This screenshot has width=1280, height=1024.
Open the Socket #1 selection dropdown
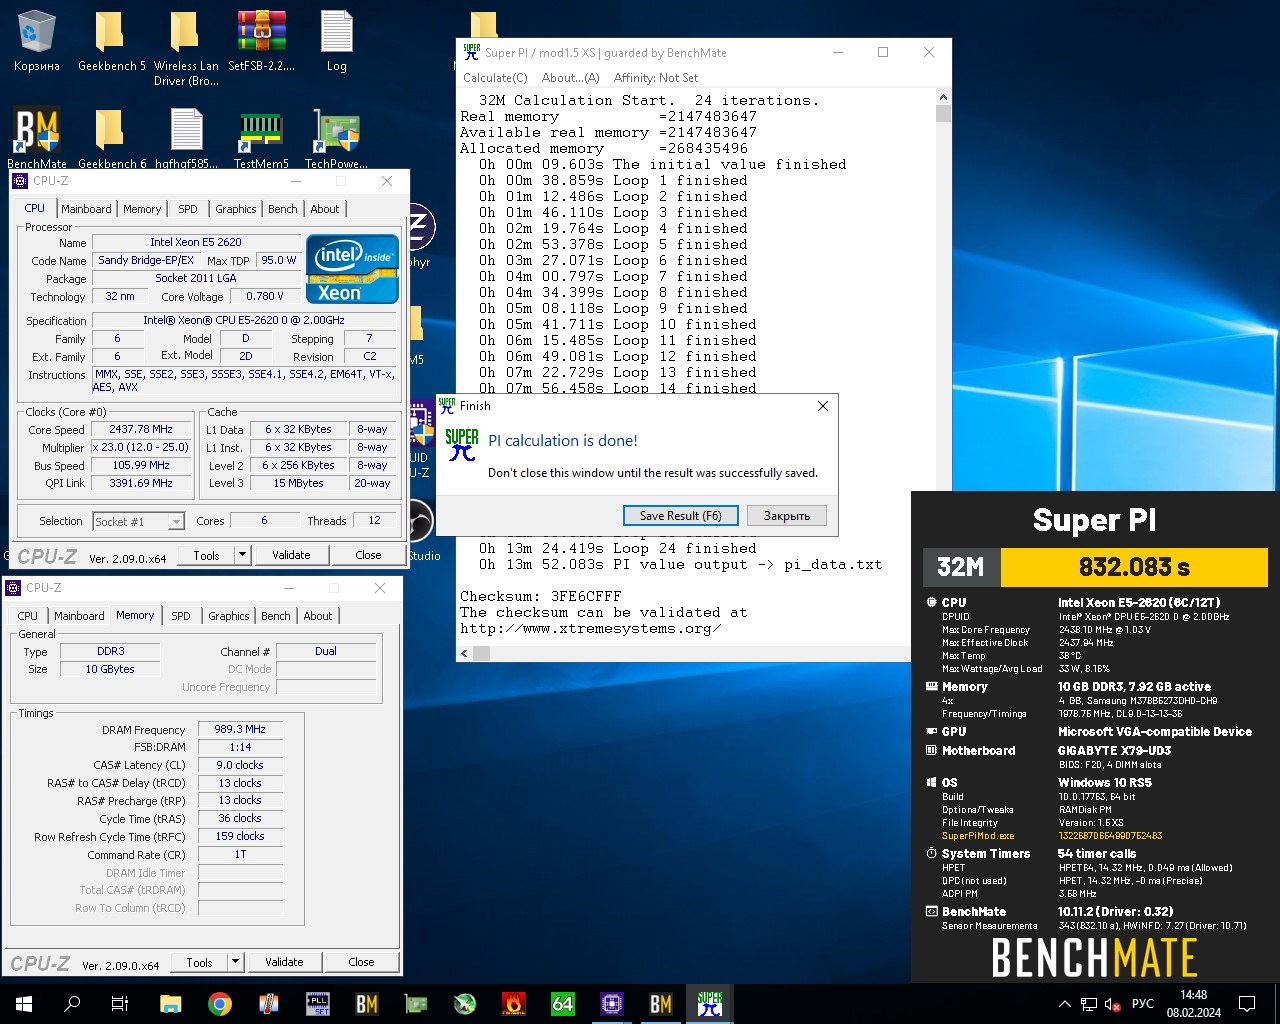tap(138, 521)
